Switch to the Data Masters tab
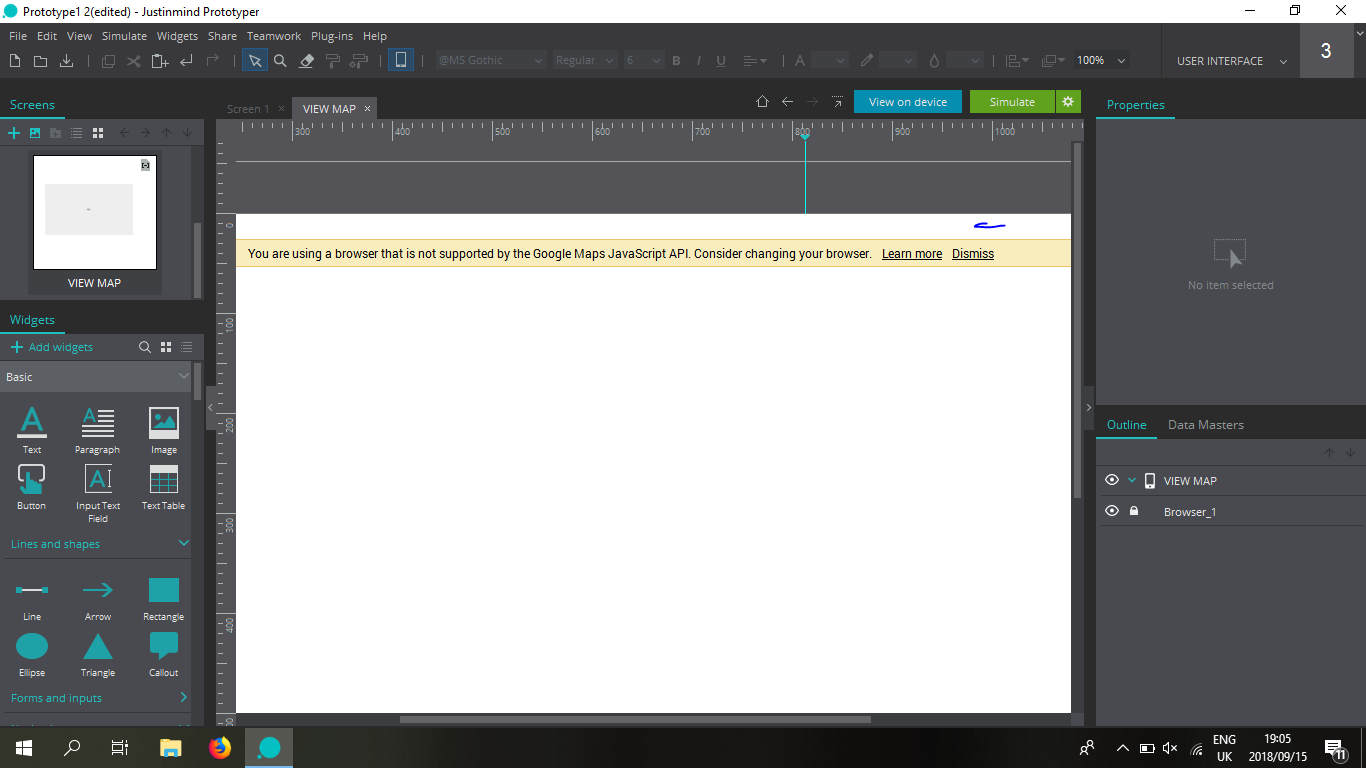This screenshot has width=1366, height=768. click(1206, 425)
